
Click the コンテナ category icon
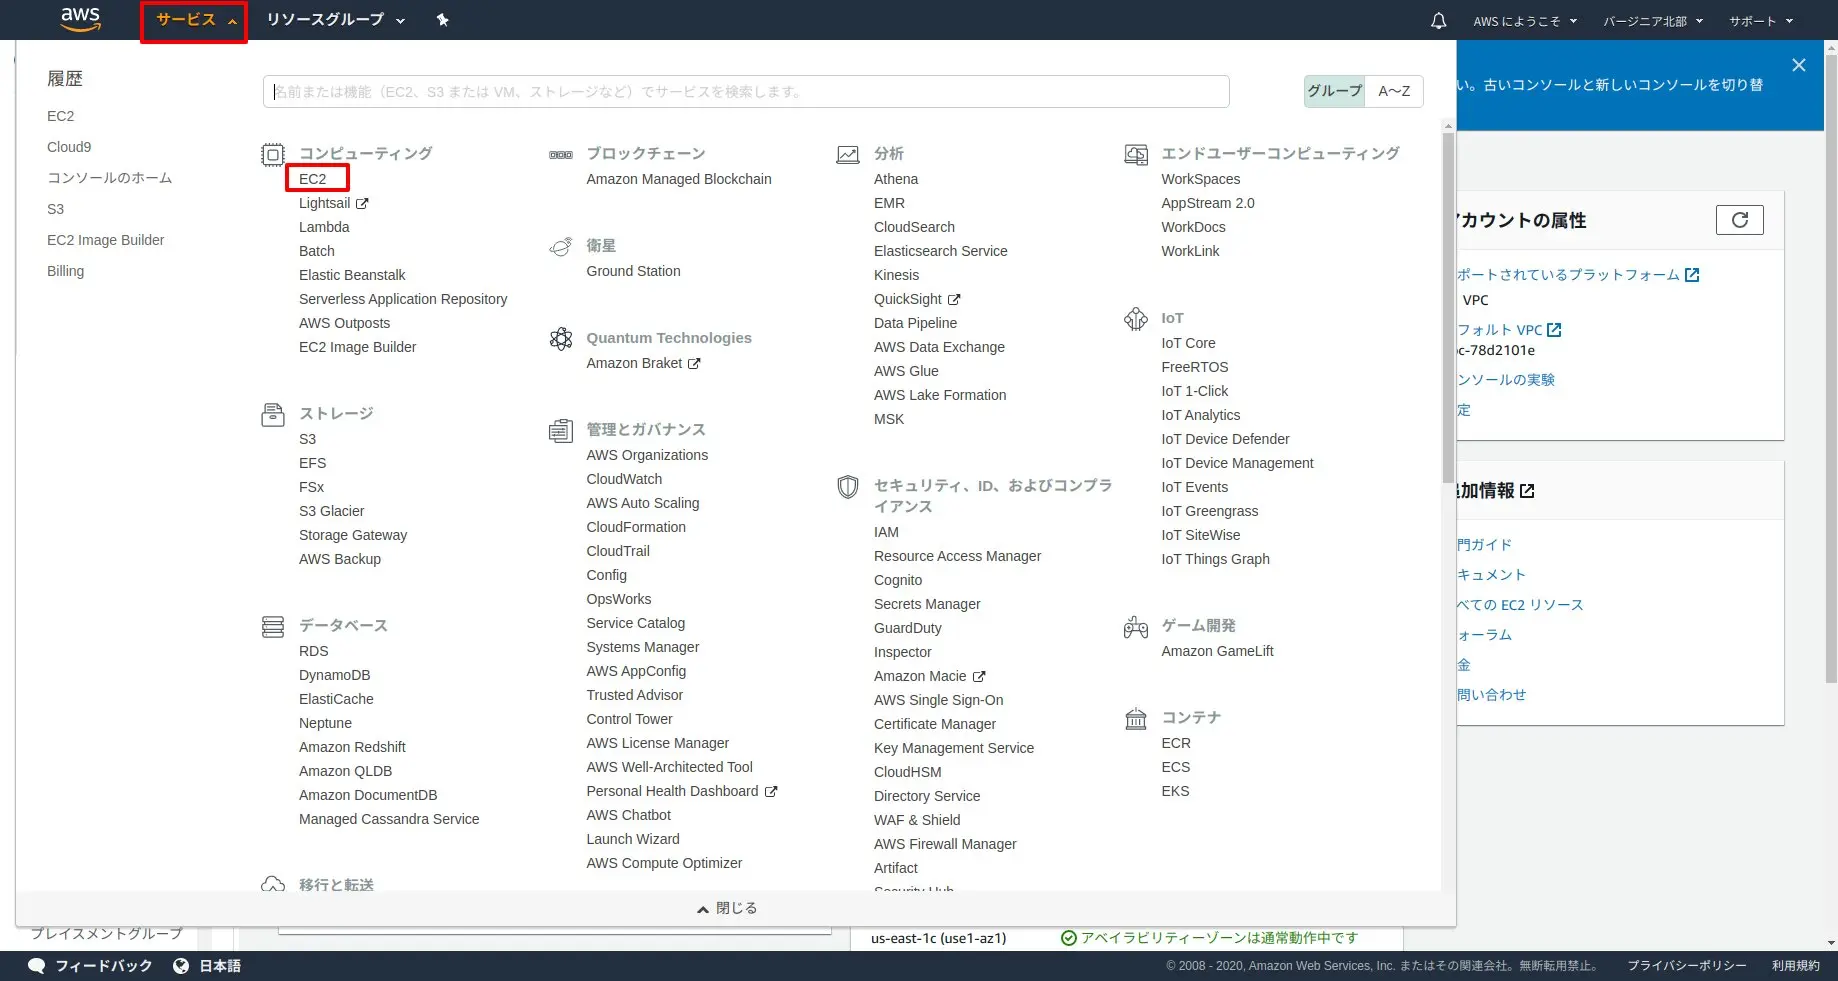[x=1136, y=718]
